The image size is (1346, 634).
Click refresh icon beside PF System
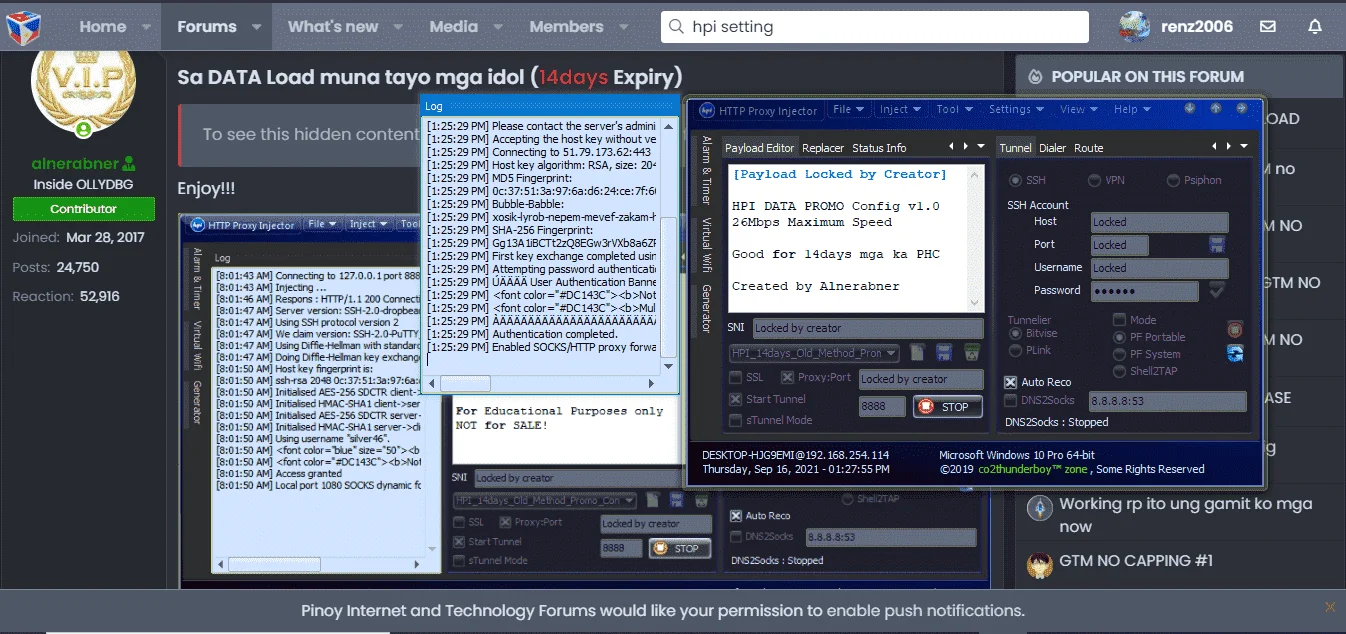(x=1235, y=353)
